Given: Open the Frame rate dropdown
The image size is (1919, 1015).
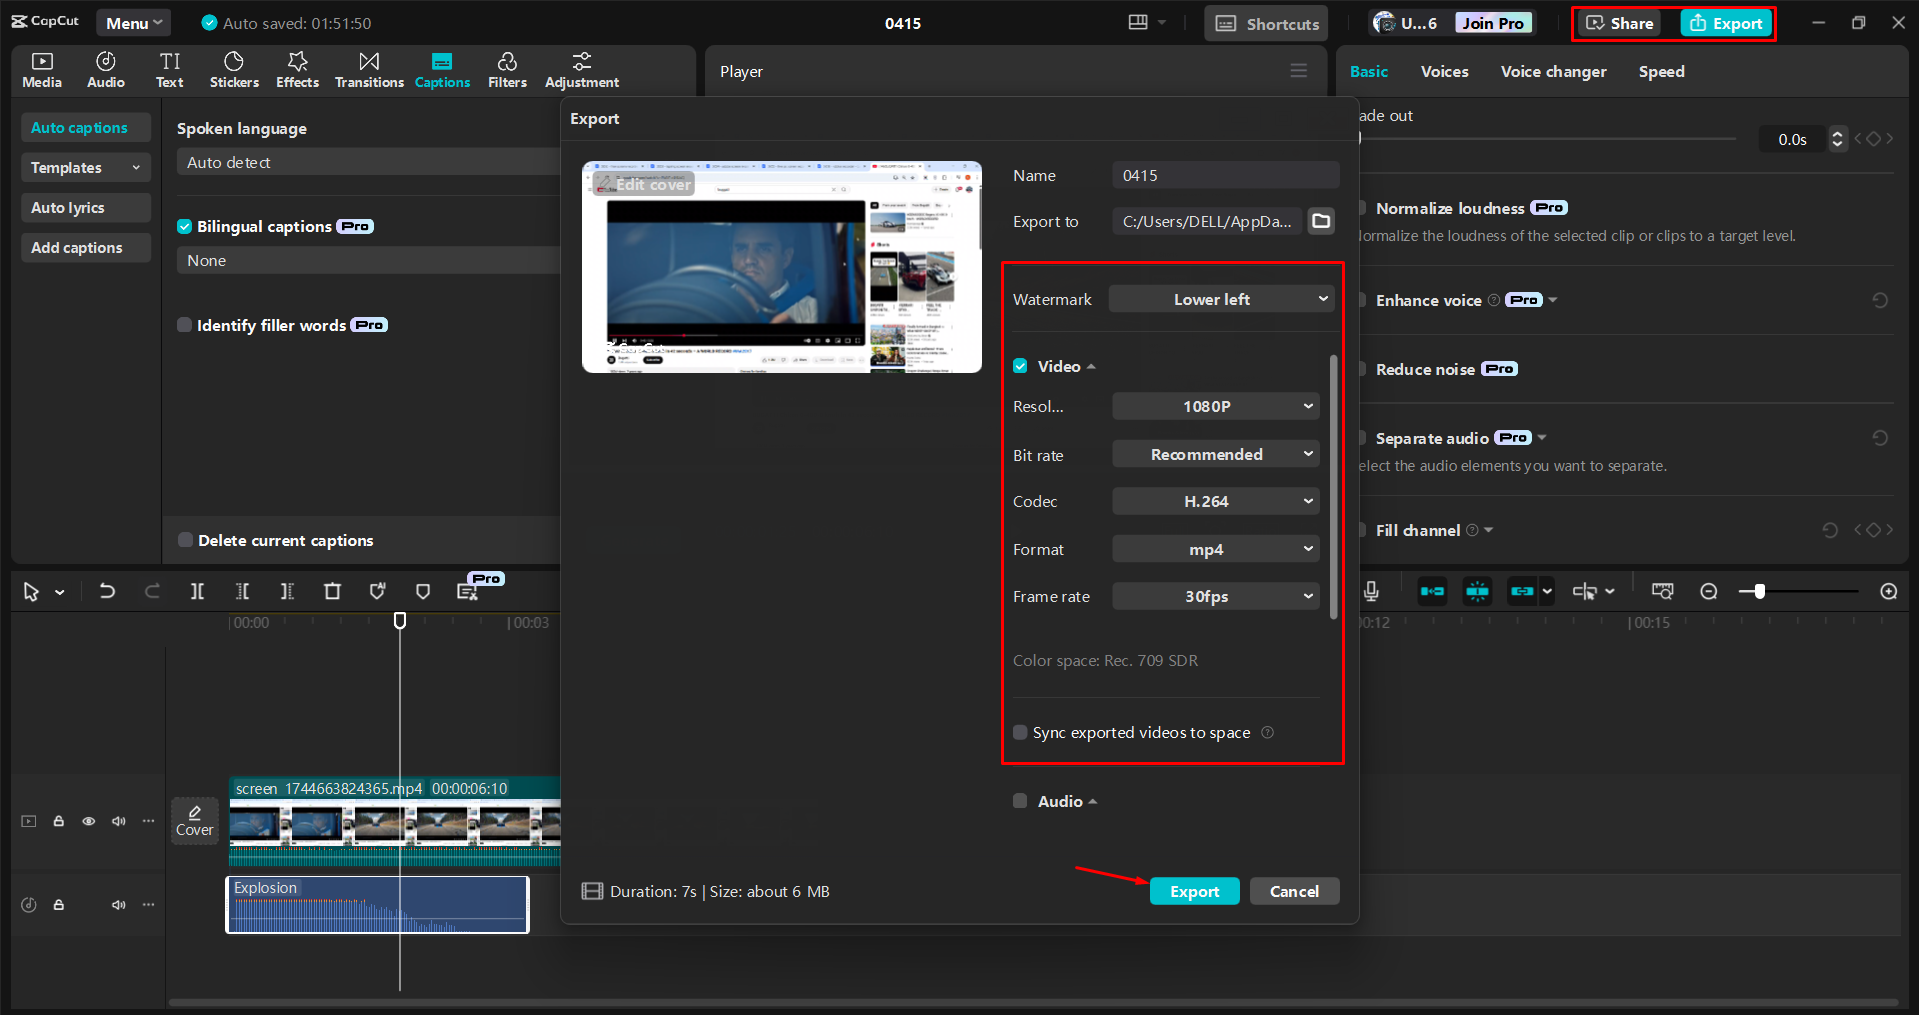Looking at the screenshot, I should [x=1215, y=596].
